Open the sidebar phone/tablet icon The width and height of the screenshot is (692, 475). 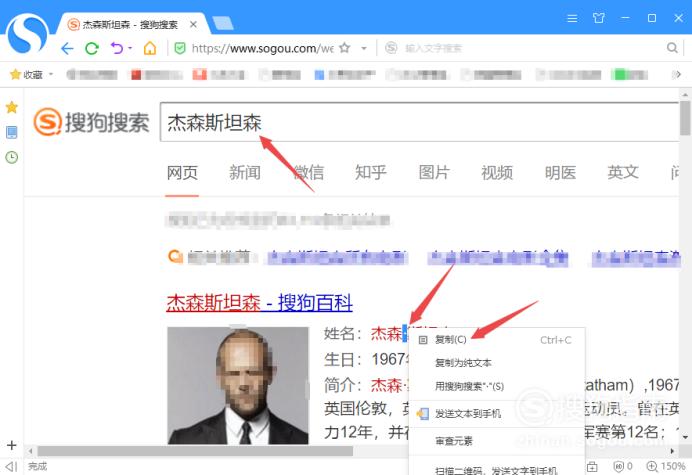12,132
